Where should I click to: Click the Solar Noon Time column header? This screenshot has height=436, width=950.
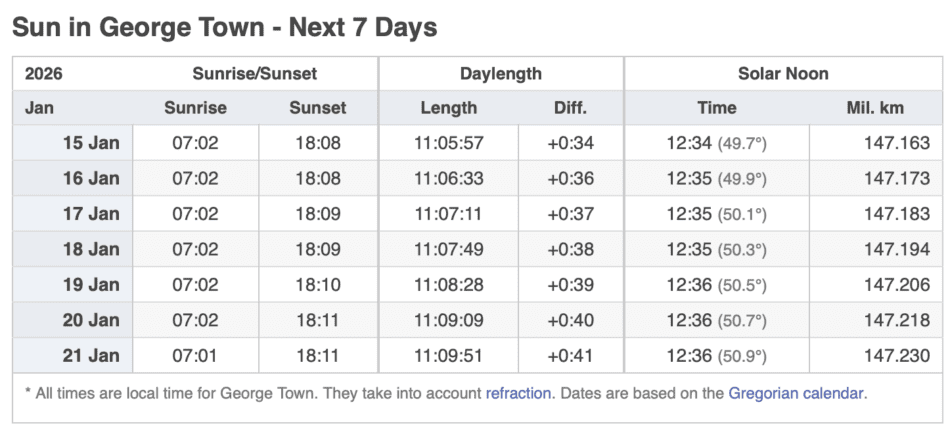click(x=716, y=108)
